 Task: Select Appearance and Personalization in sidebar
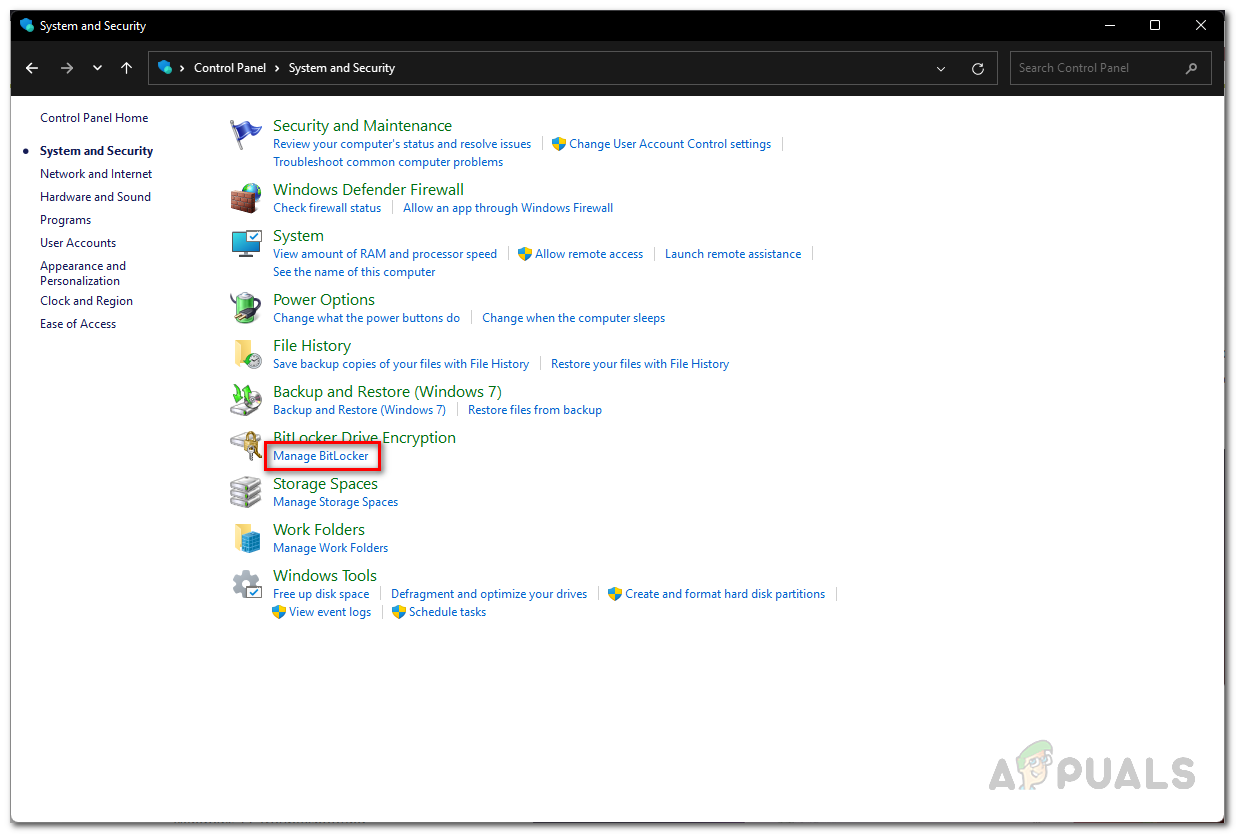[x=83, y=273]
